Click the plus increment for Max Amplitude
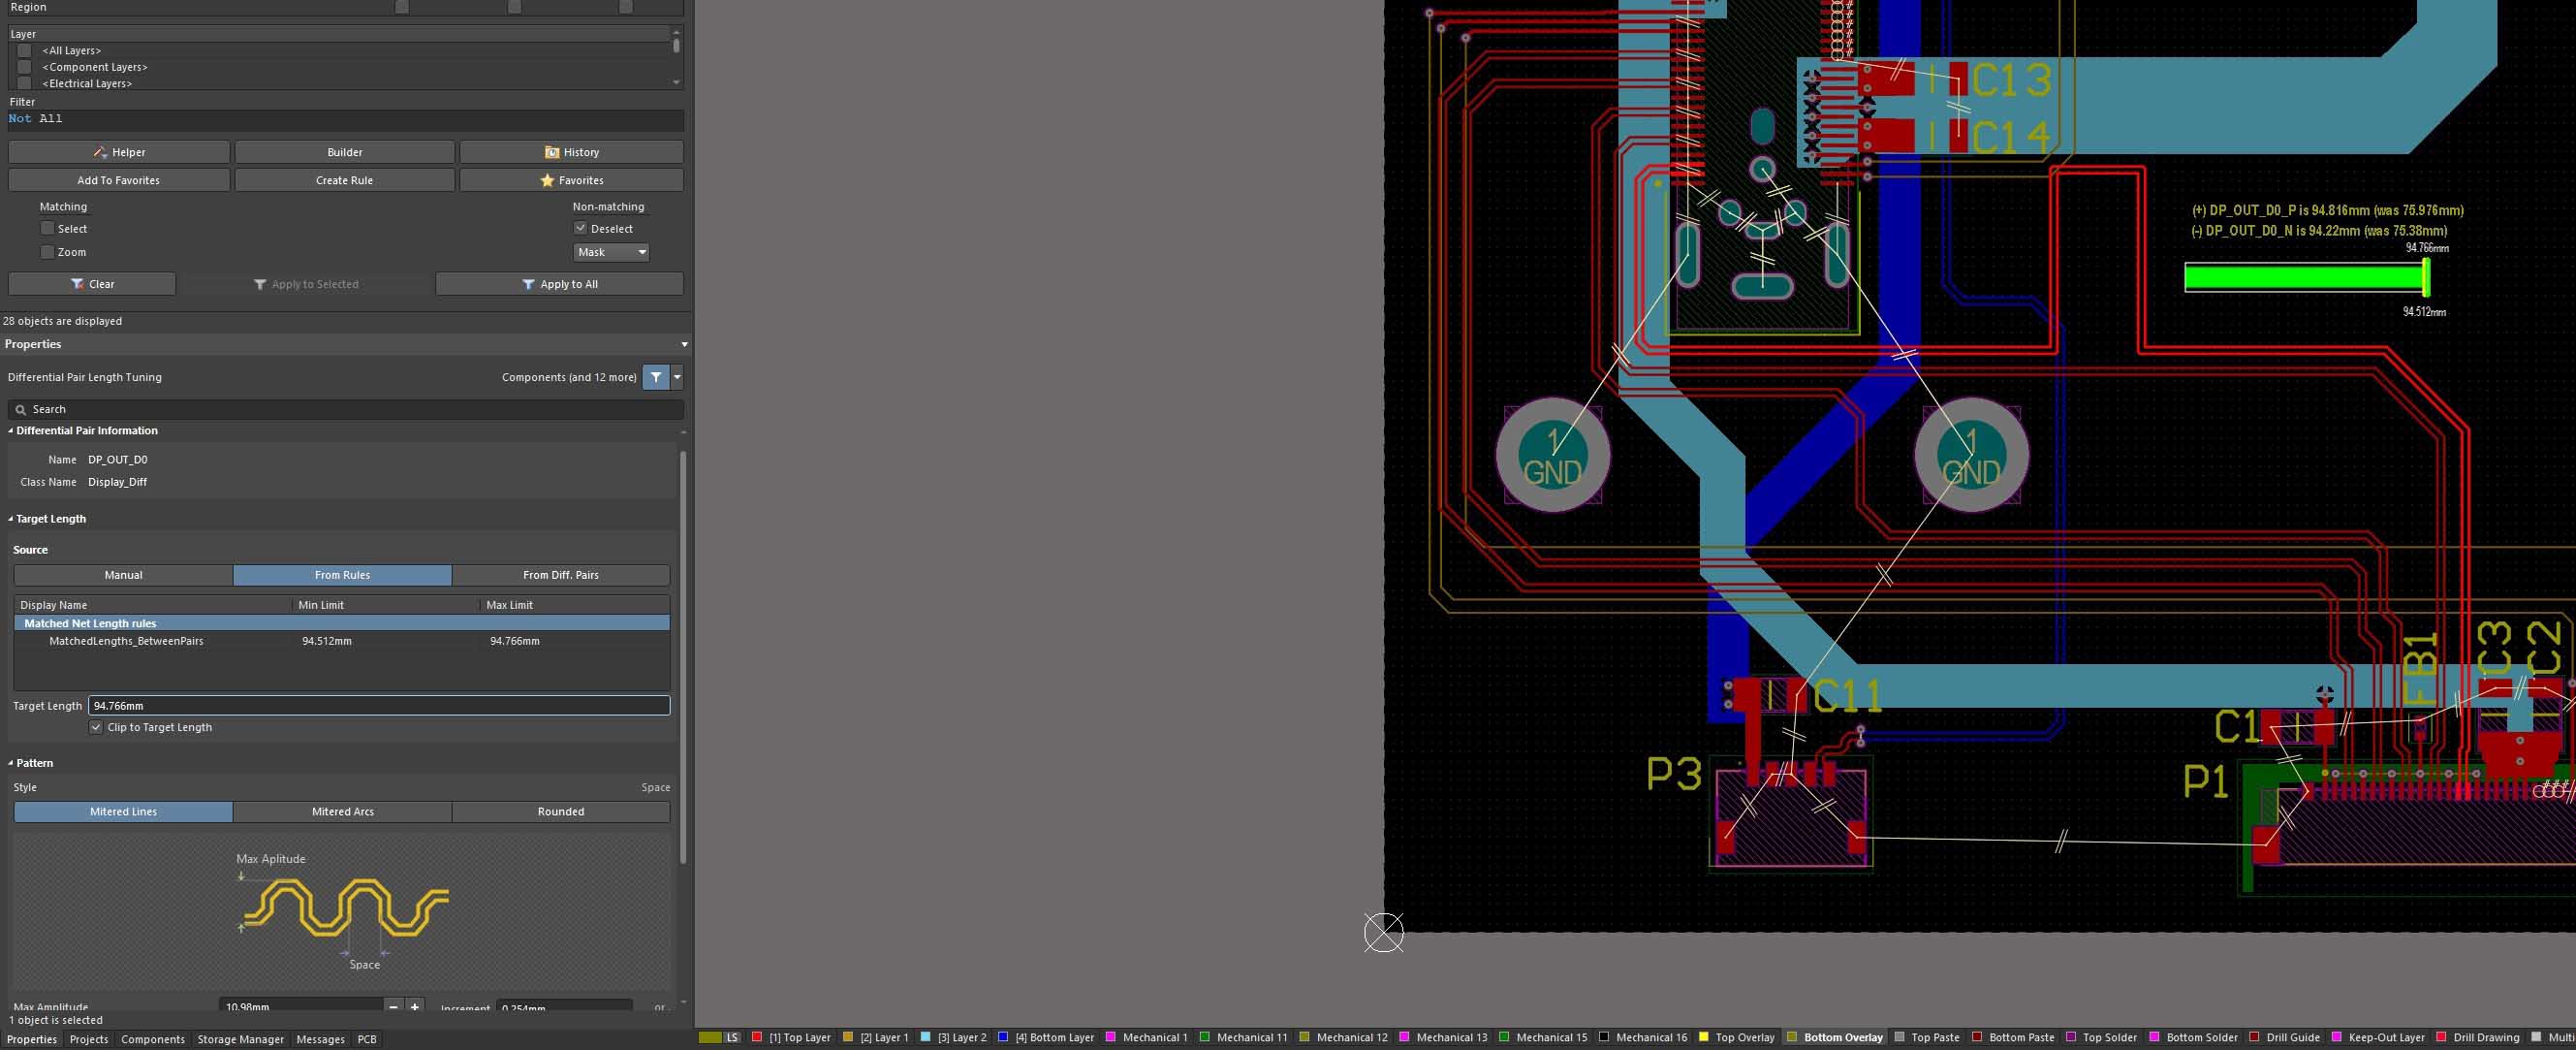 point(415,1006)
